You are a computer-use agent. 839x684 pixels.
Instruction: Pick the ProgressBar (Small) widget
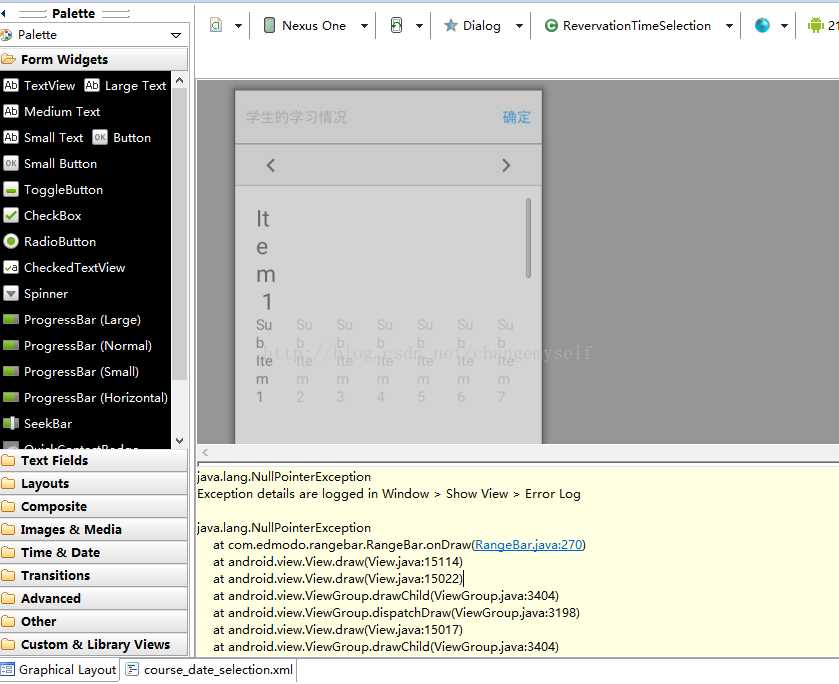coord(71,371)
